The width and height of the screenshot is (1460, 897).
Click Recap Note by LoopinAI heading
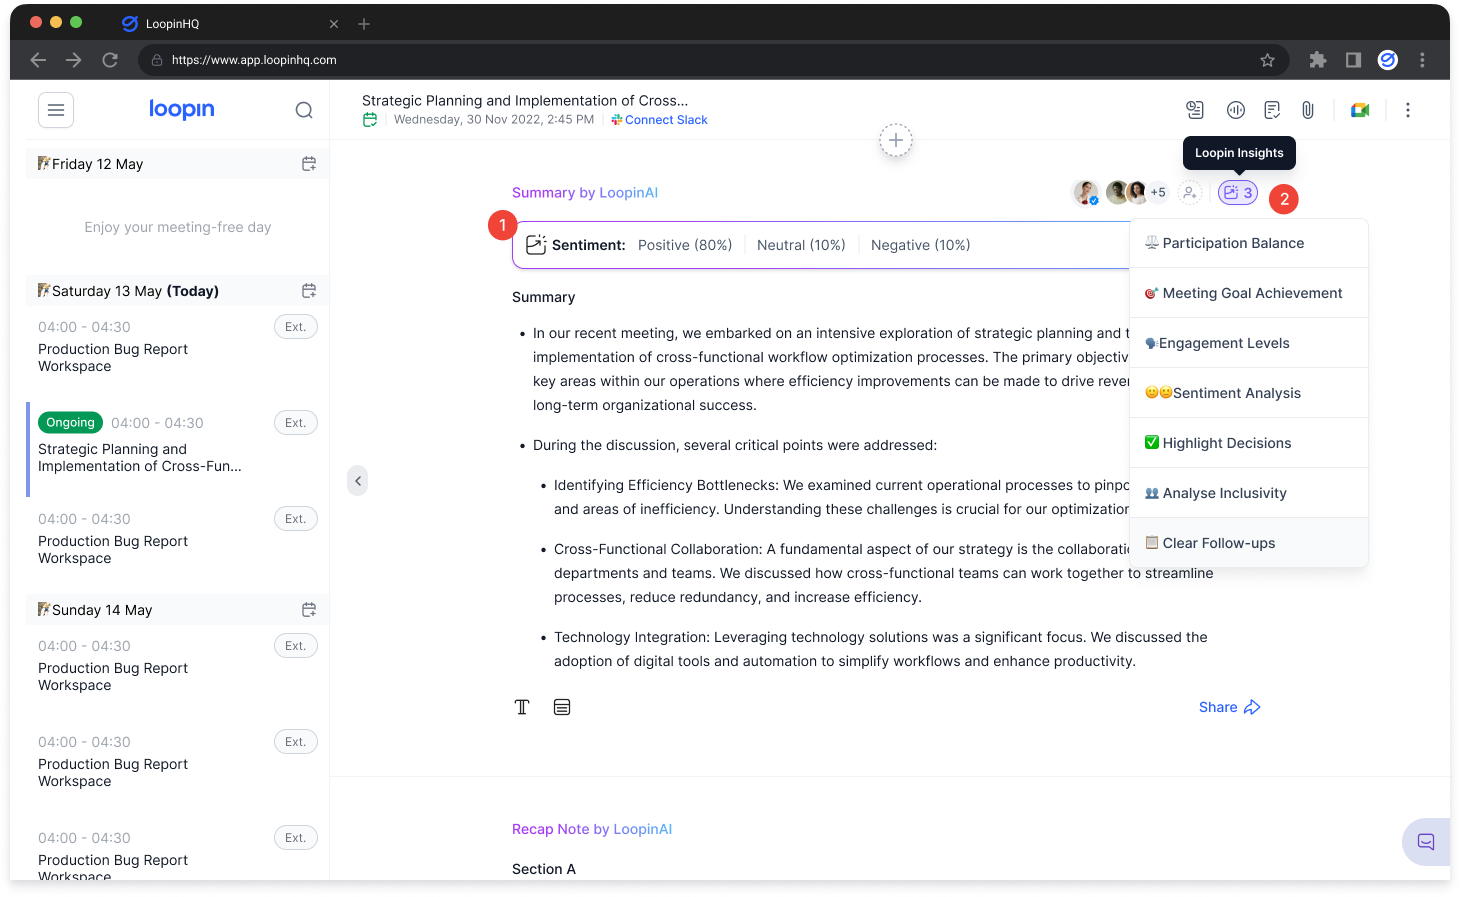(x=592, y=829)
